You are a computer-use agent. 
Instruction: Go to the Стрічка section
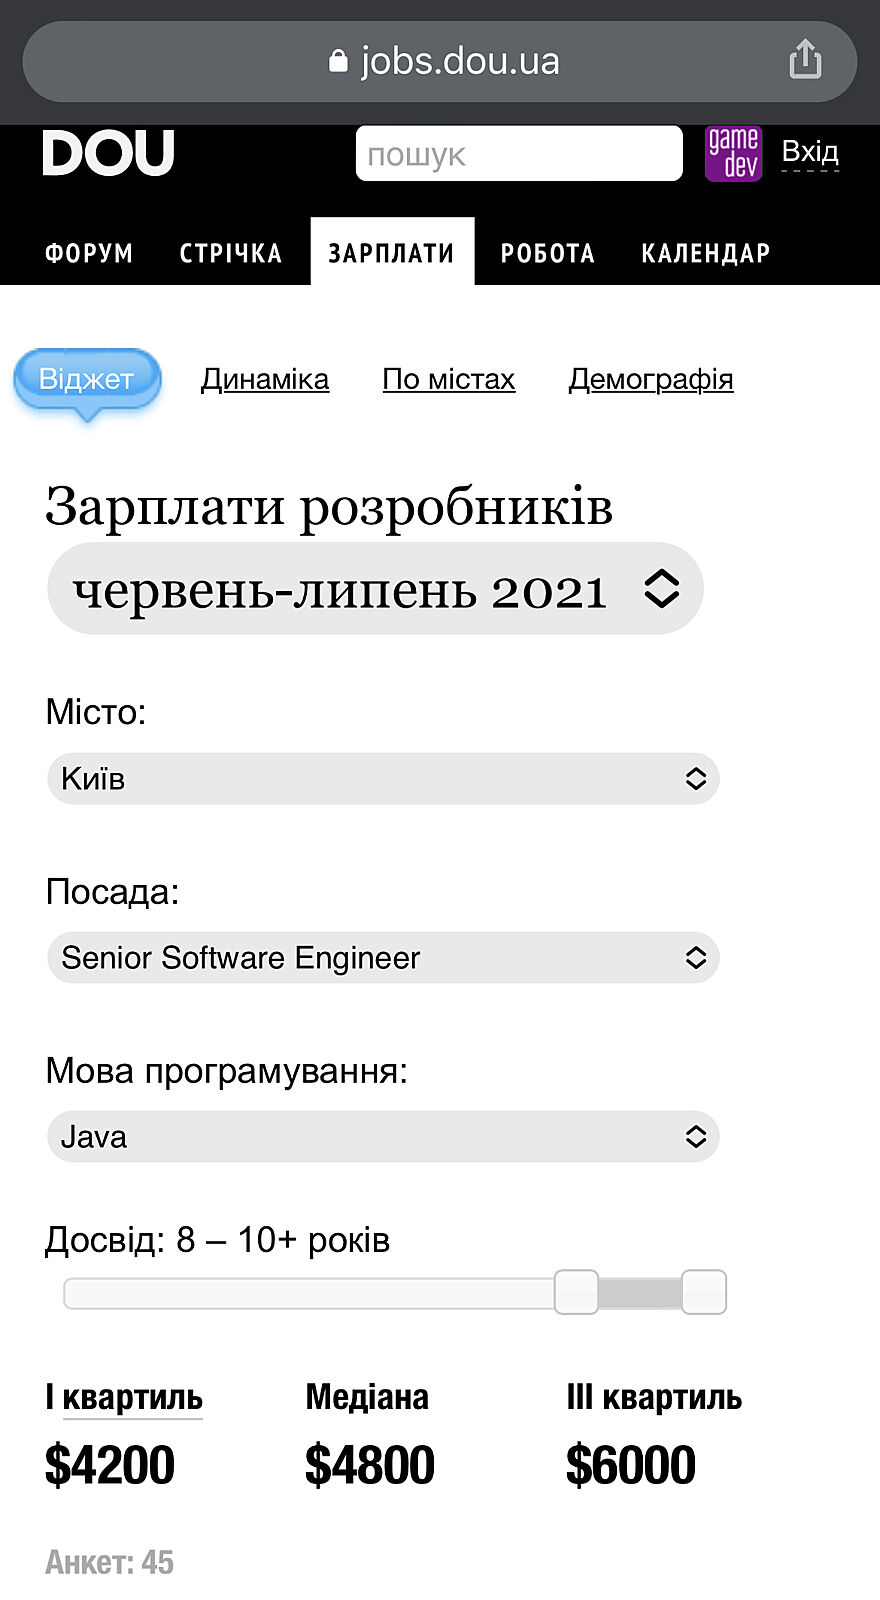(230, 253)
